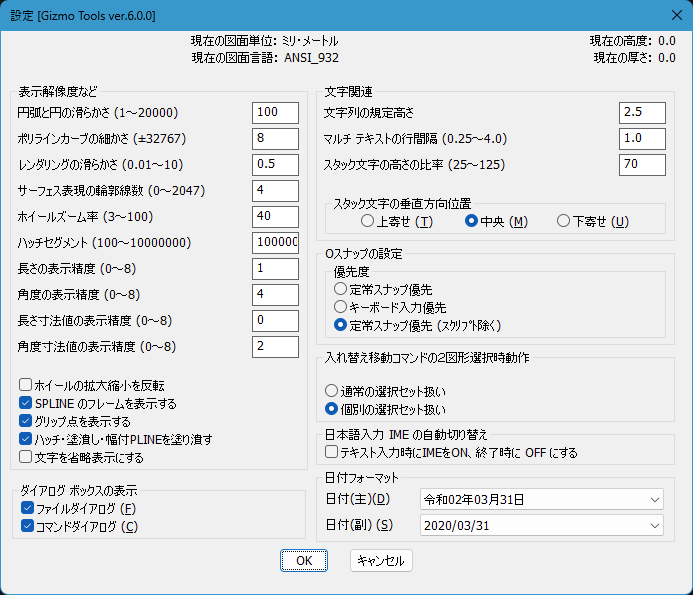Viewport: 693px width, 595px height.
Task: Click the 円弧と円の滑らかさ input field
Action: coord(275,112)
